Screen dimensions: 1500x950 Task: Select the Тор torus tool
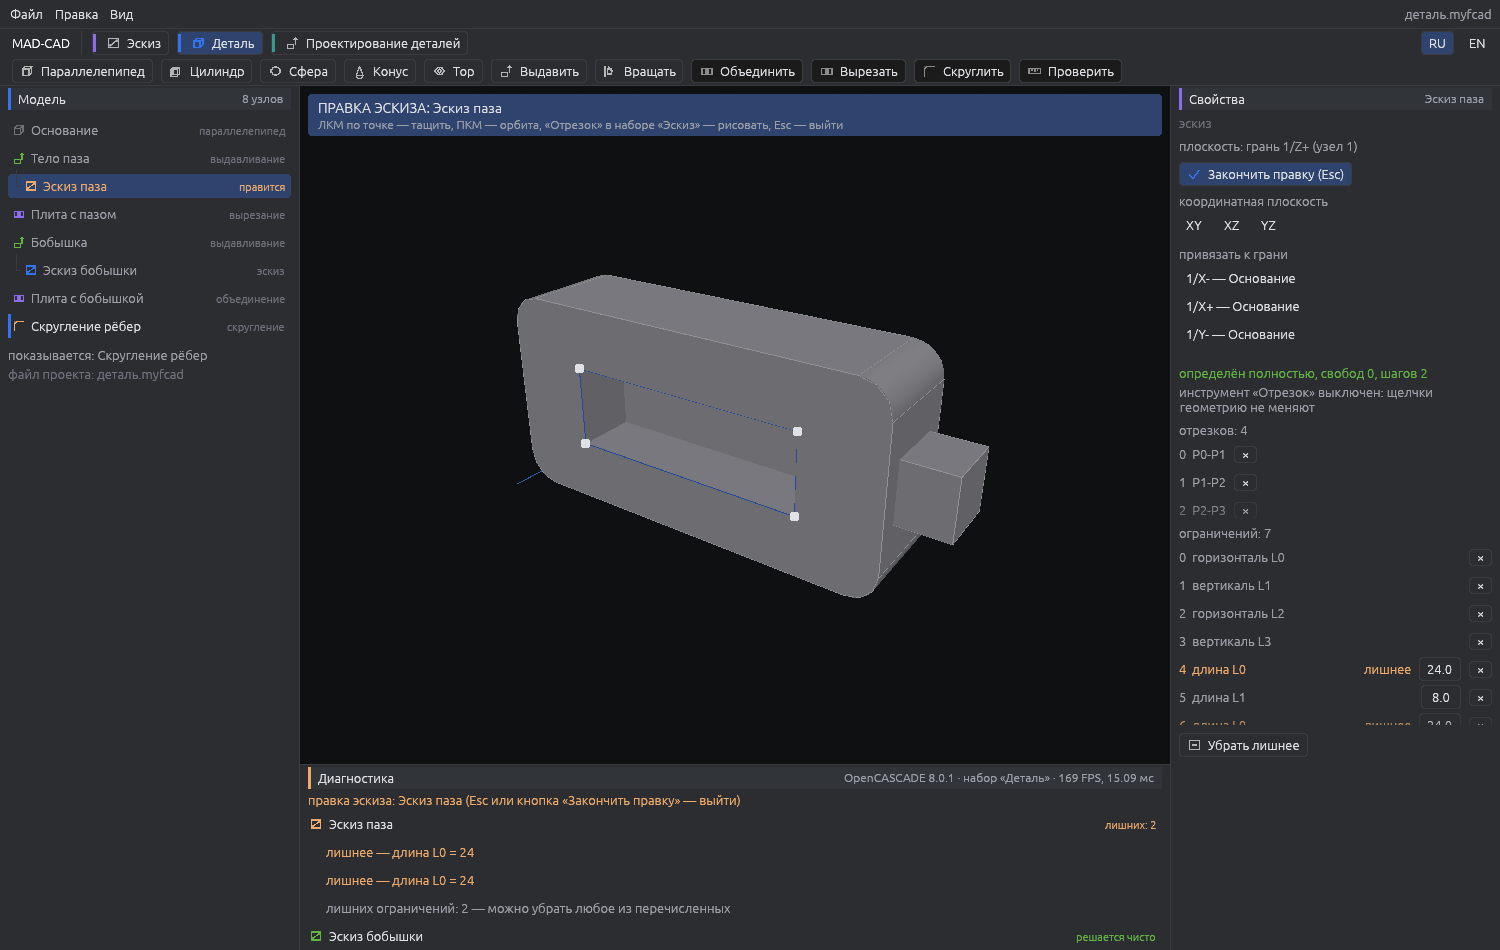(x=453, y=72)
